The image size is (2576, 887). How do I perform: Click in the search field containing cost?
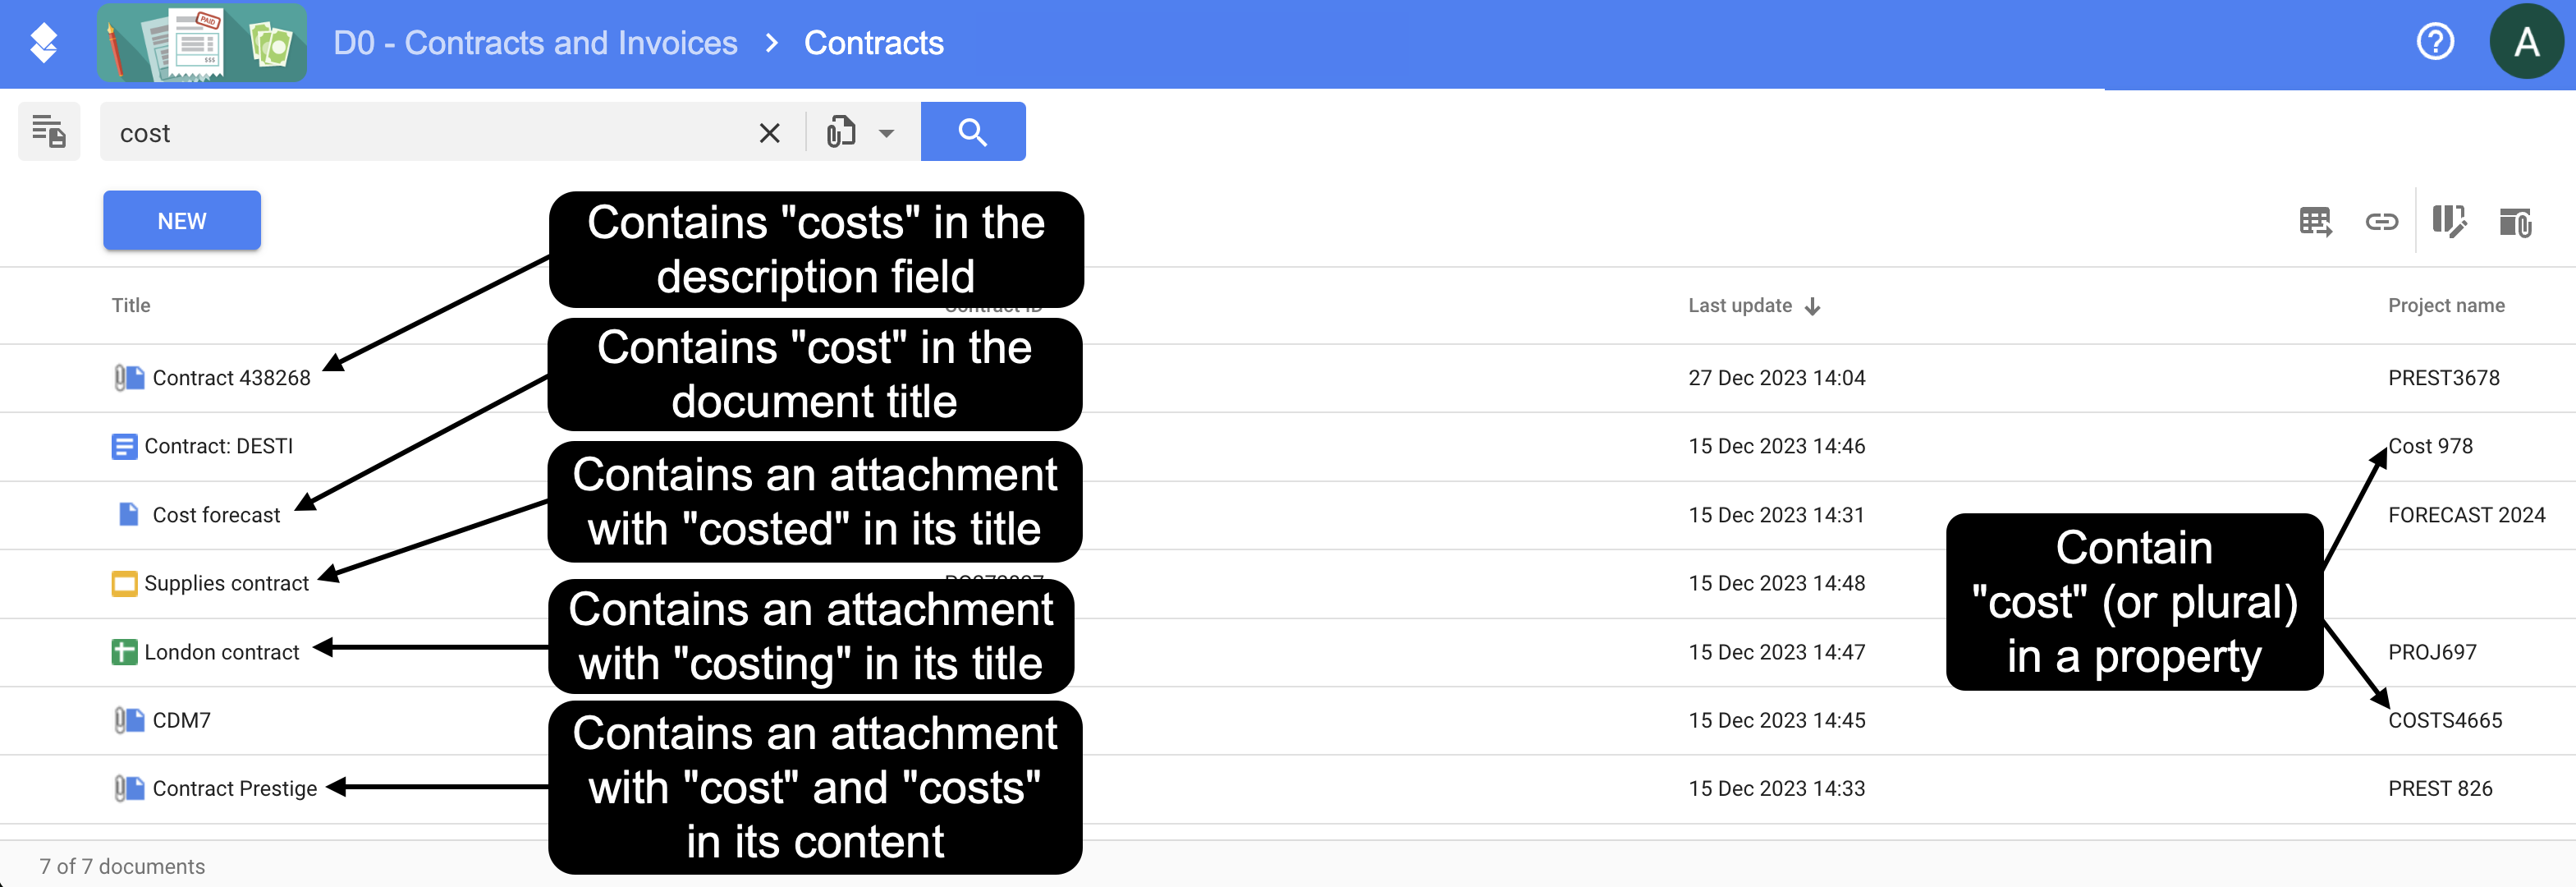pyautogui.click(x=430, y=133)
